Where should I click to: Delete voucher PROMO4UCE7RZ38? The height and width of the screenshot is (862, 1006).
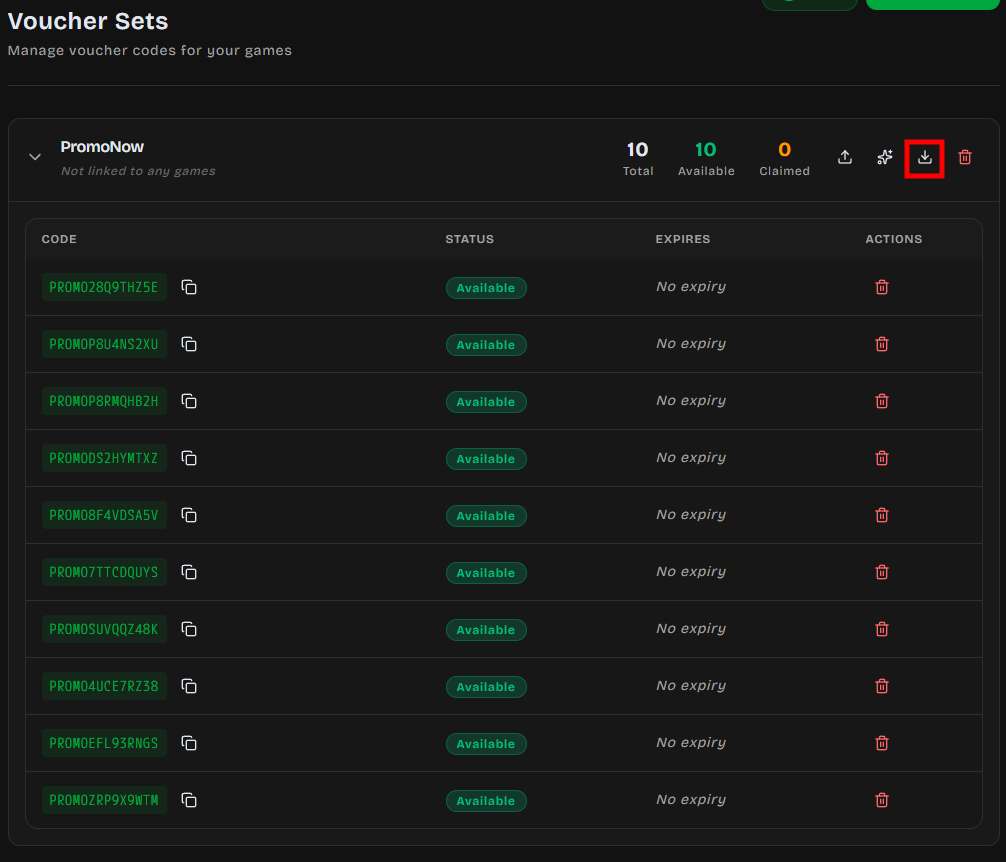pos(882,686)
